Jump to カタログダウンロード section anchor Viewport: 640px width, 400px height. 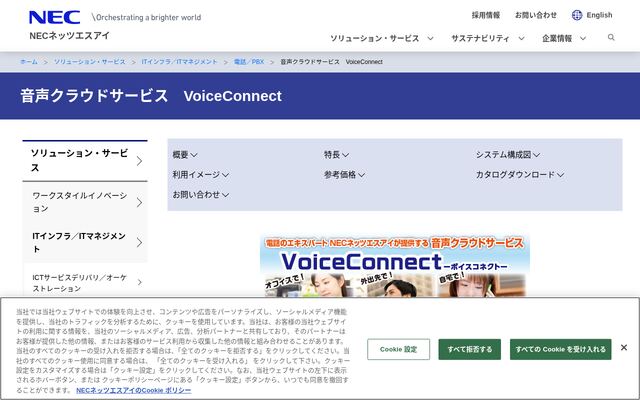click(520, 175)
